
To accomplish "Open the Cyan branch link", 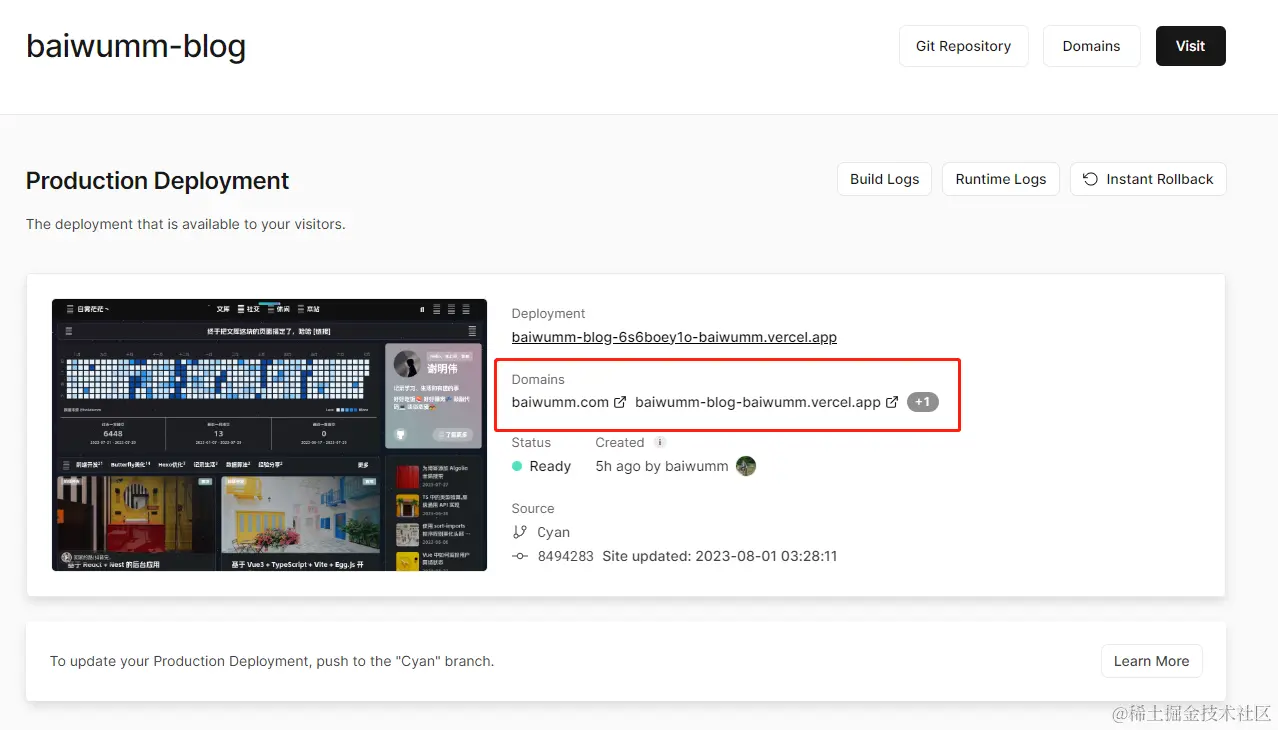I will (x=553, y=532).
